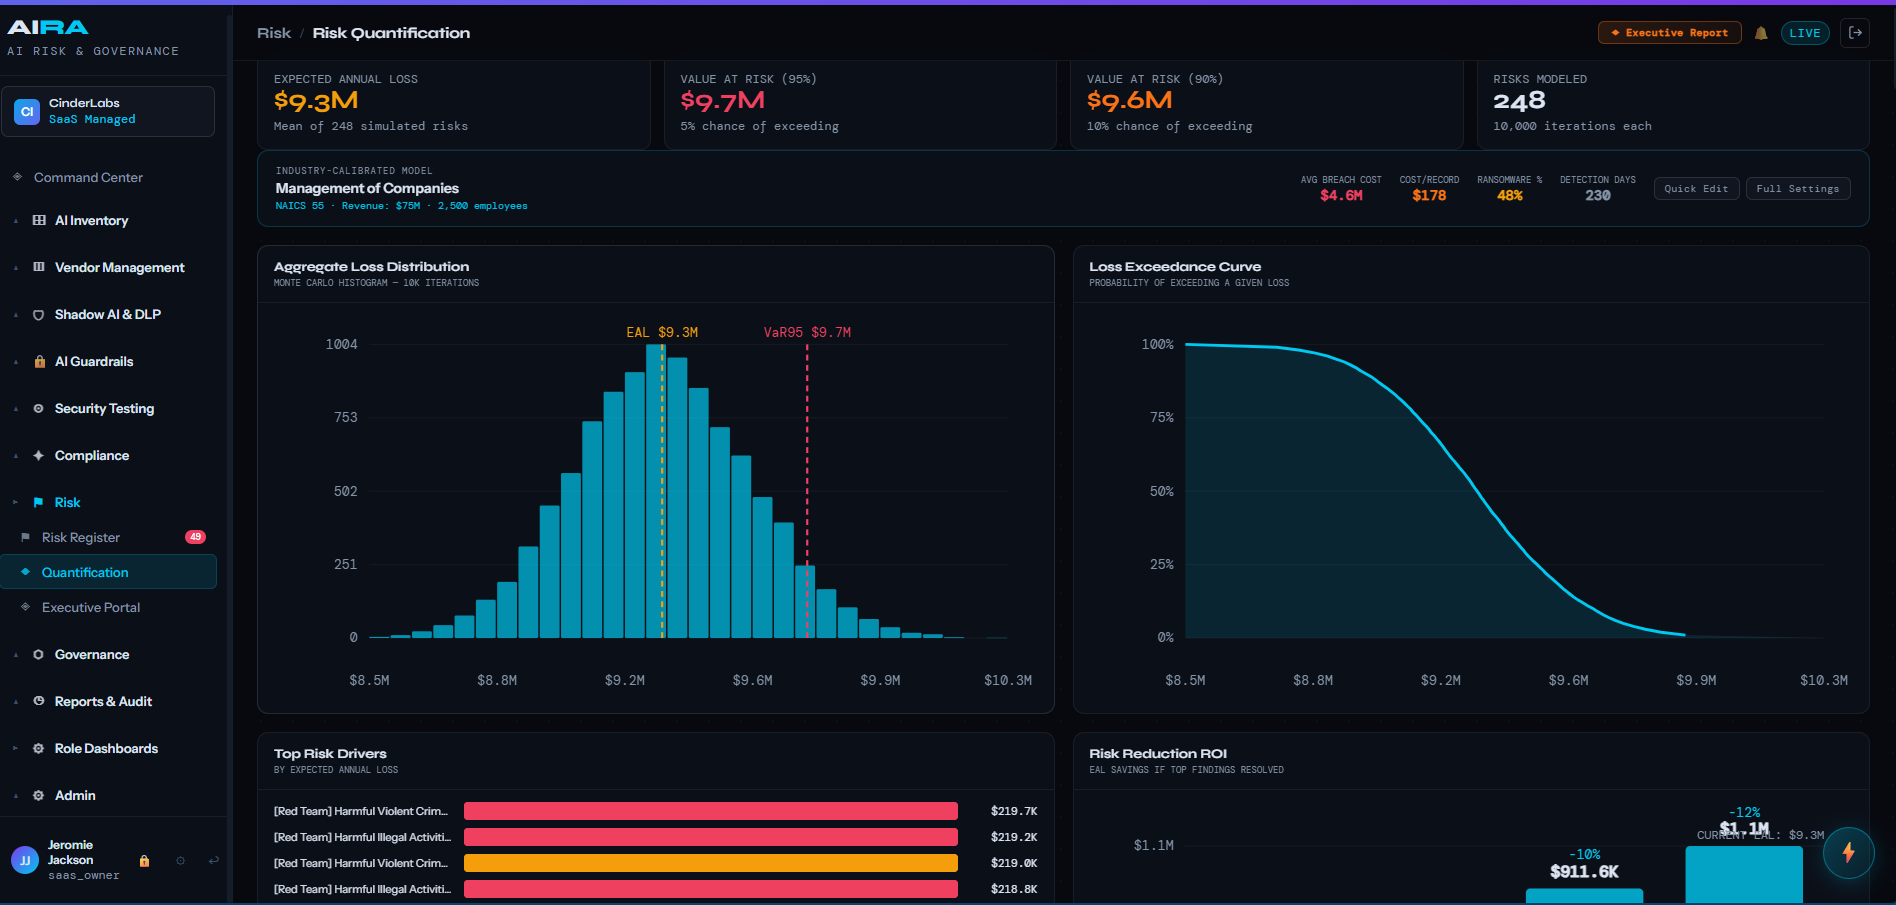Click the VaR95 $9.7M dashed marker line

pos(807,491)
